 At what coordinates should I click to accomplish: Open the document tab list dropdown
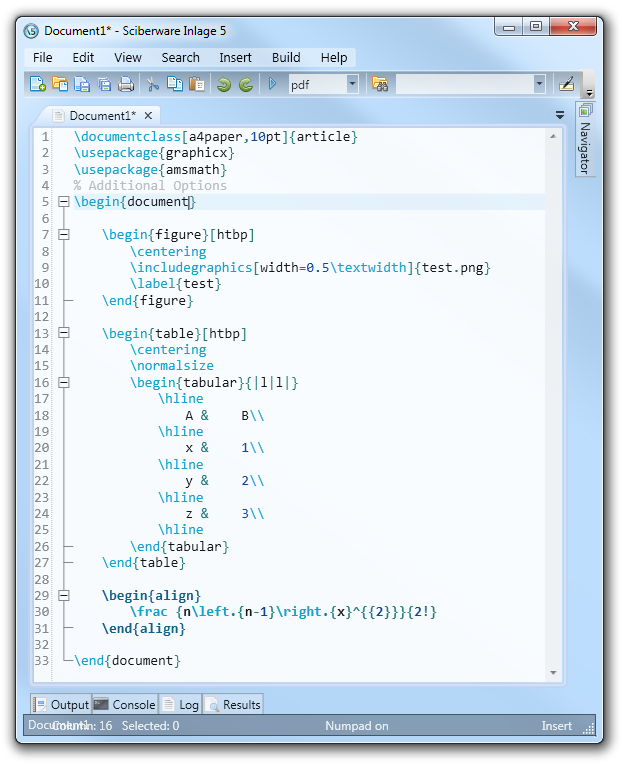(x=560, y=115)
